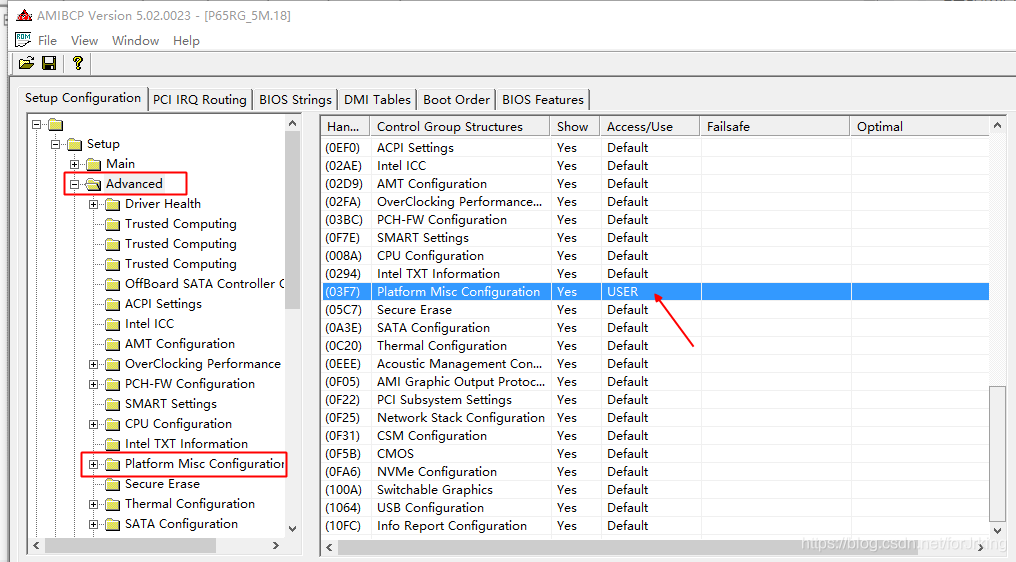The height and width of the screenshot is (562, 1016).
Task: Select the USB Configuration list row
Action: 654,508
